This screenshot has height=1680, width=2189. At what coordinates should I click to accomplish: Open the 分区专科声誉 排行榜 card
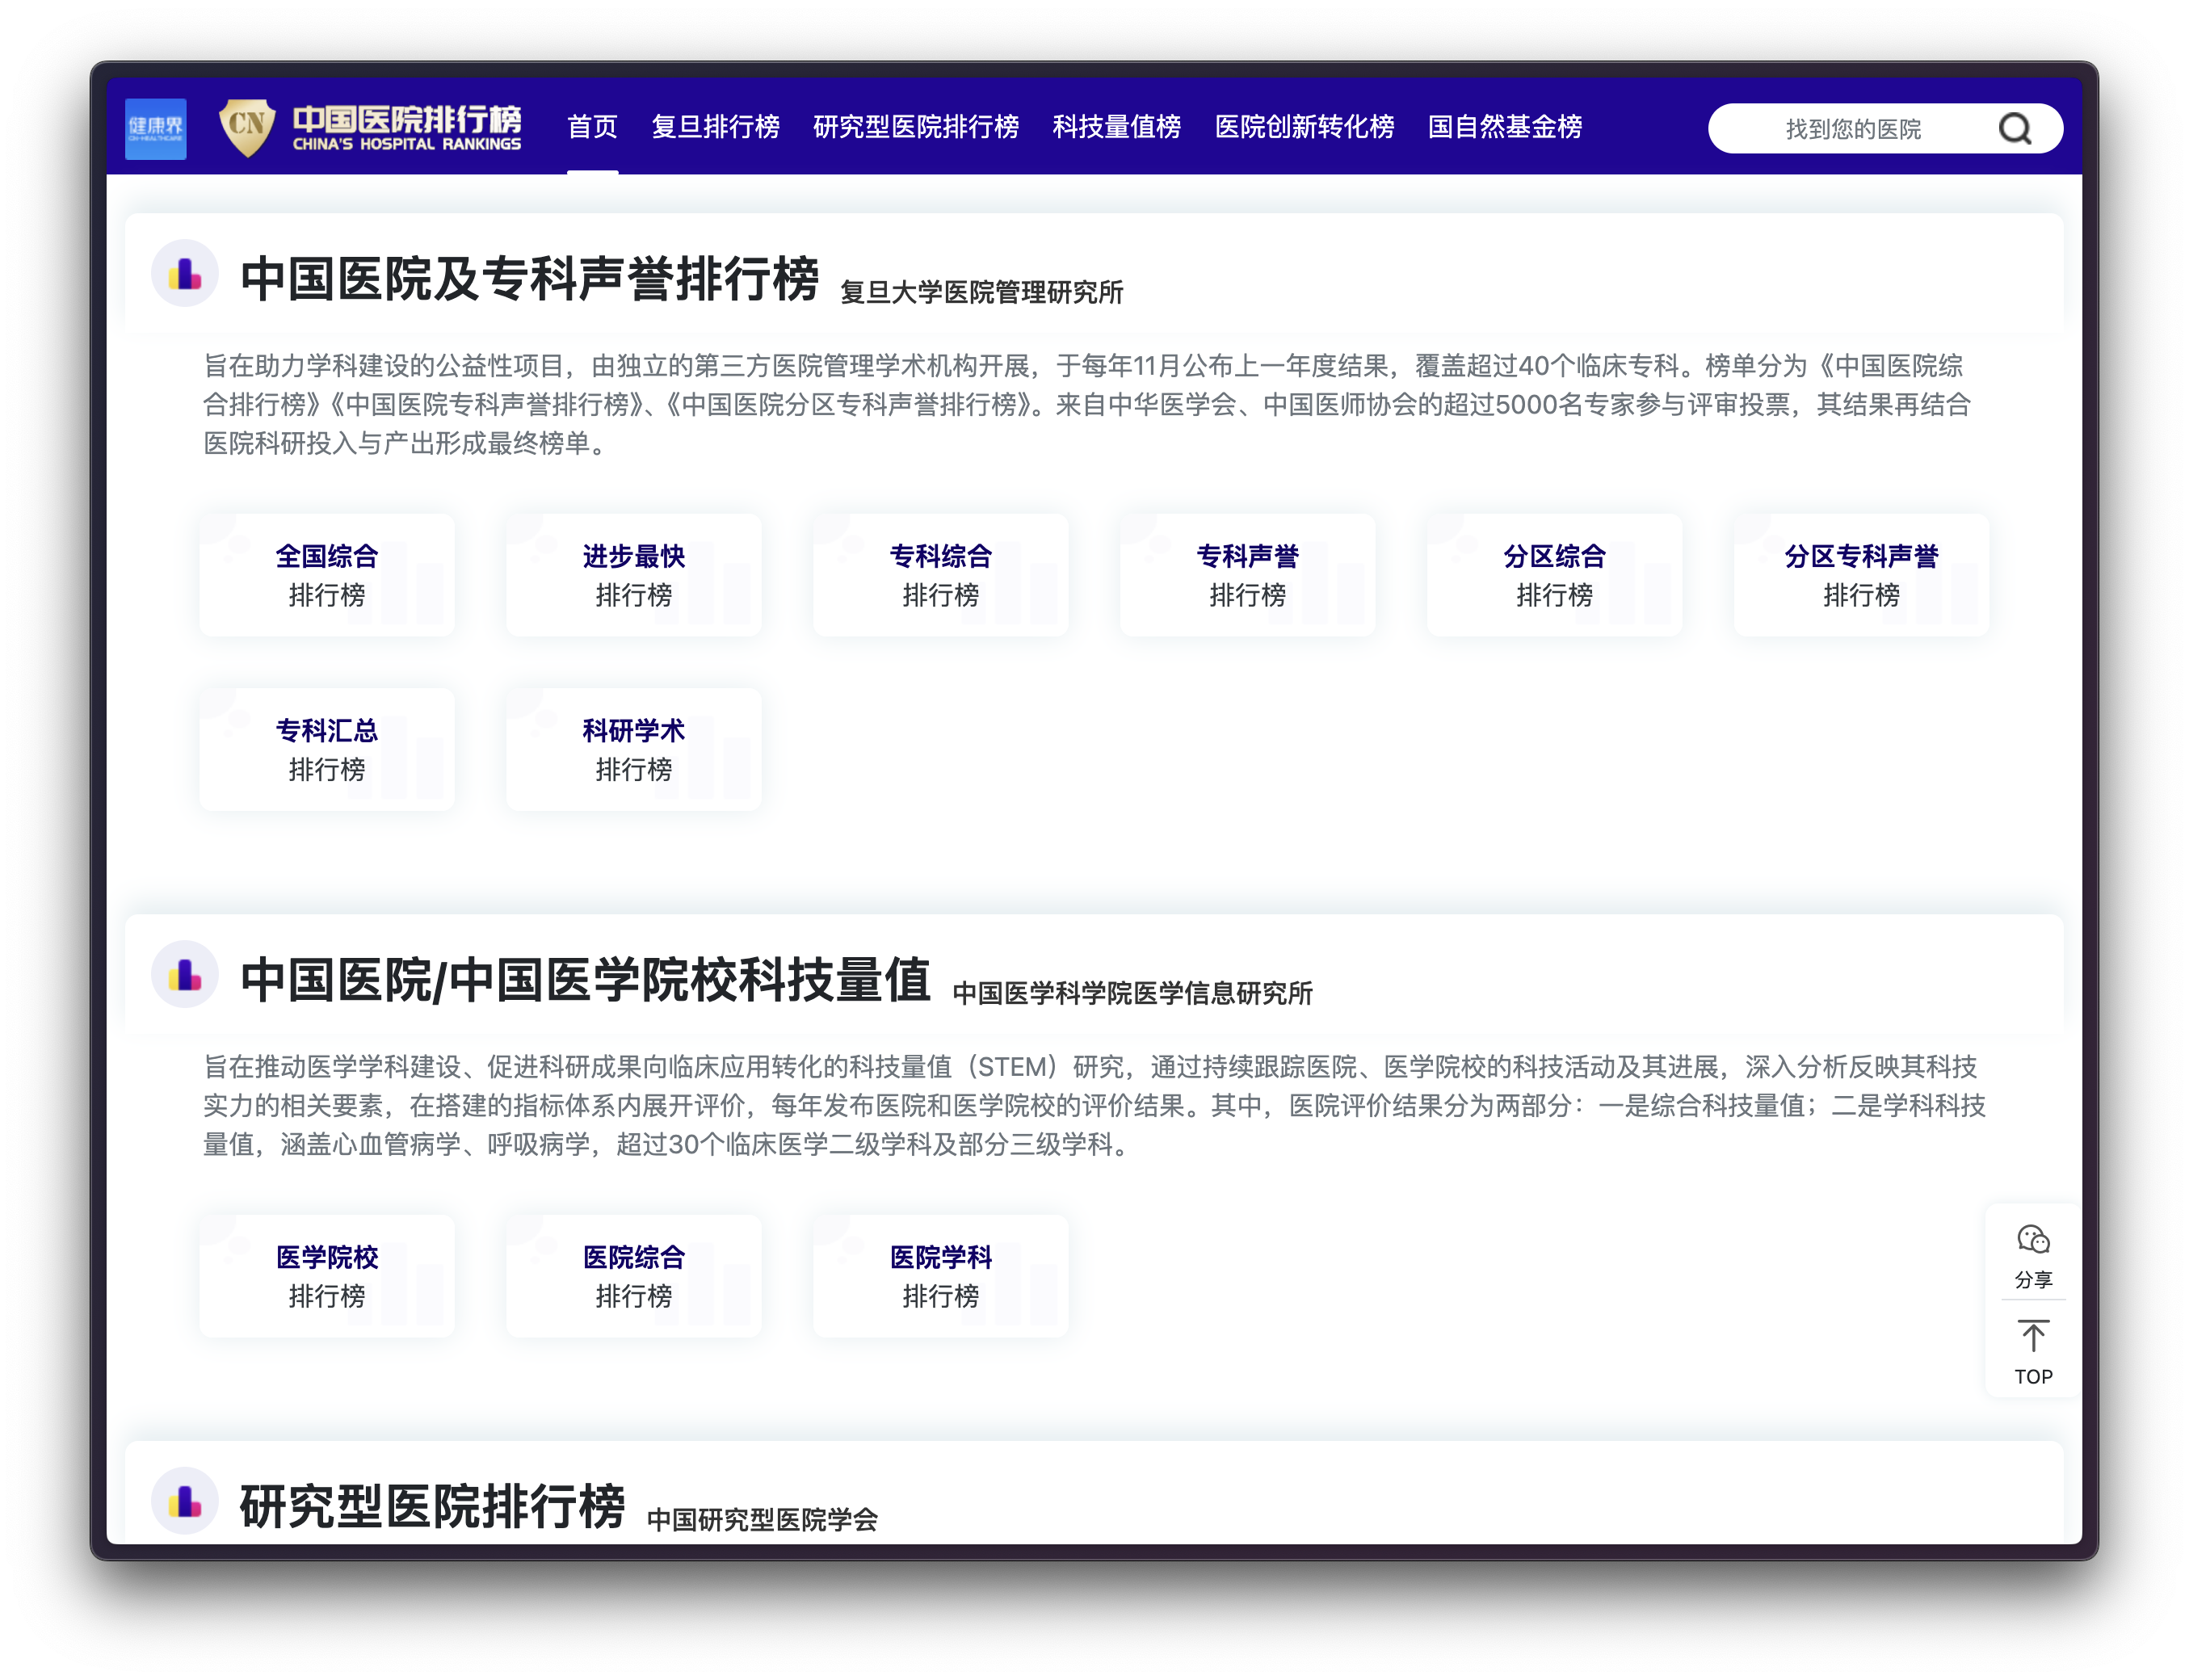click(x=1861, y=575)
